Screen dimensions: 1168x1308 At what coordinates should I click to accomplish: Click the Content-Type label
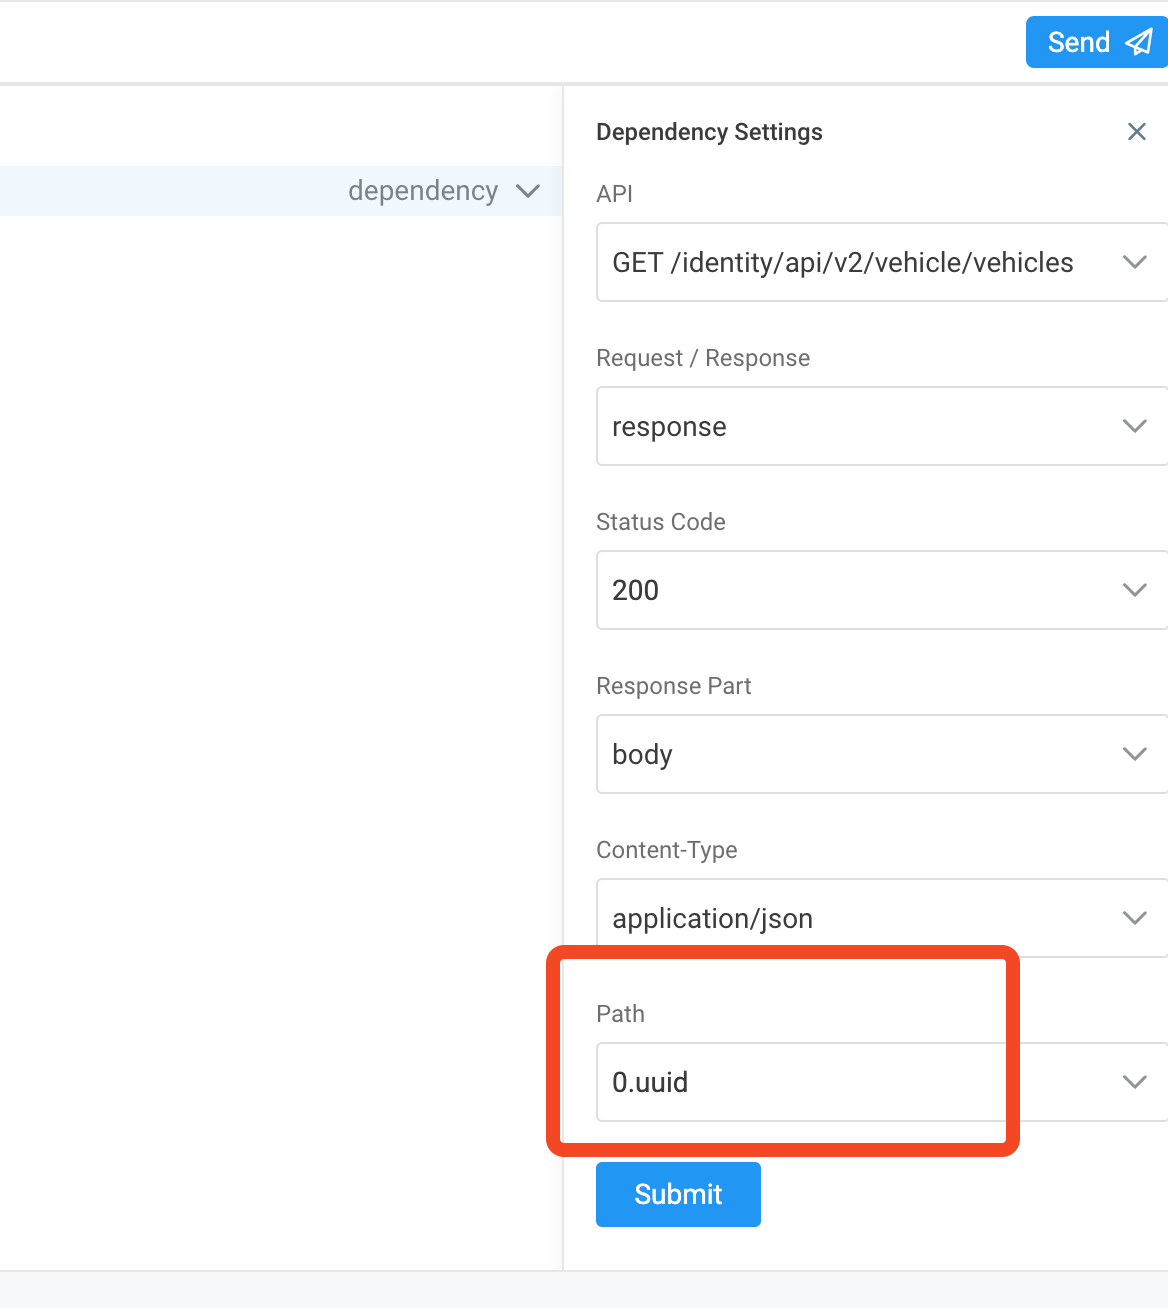pos(667,850)
